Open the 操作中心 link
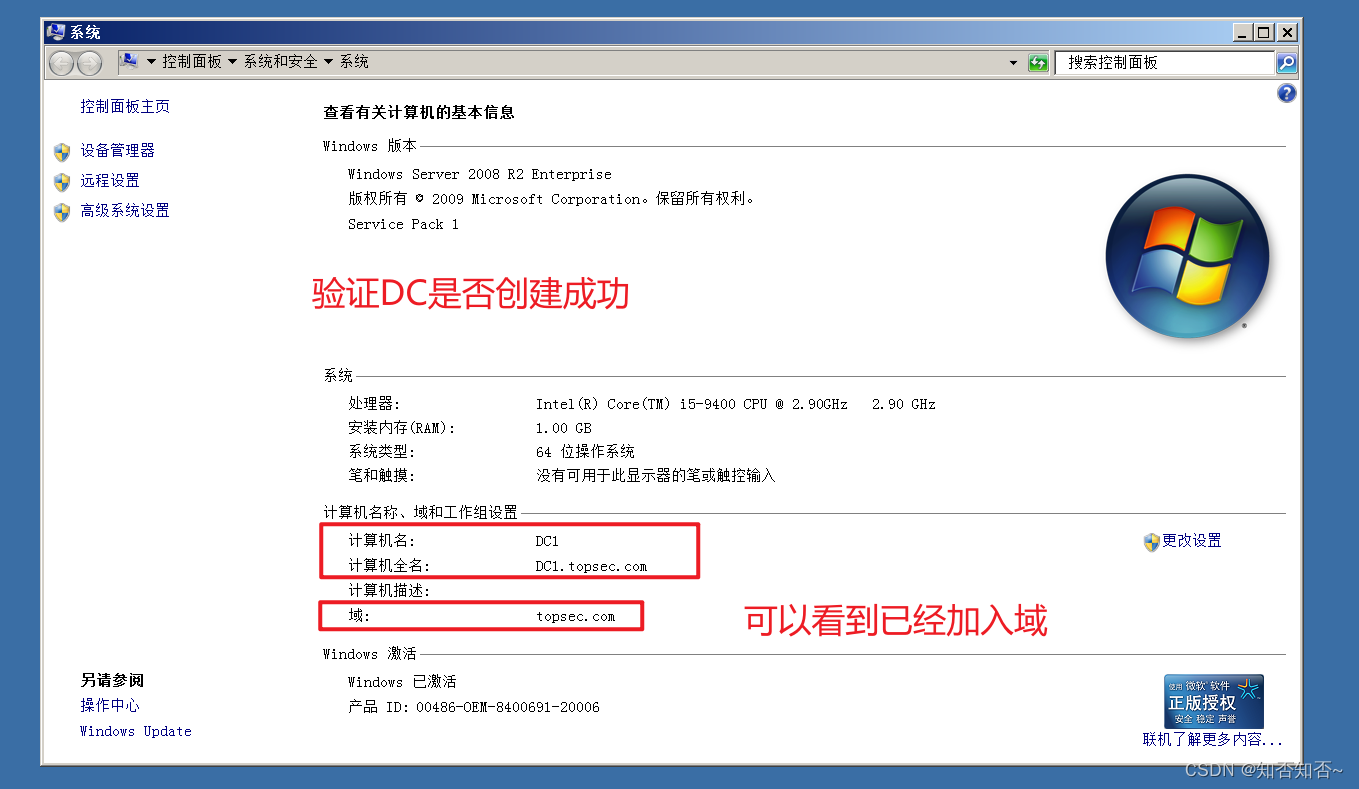 [x=110, y=705]
